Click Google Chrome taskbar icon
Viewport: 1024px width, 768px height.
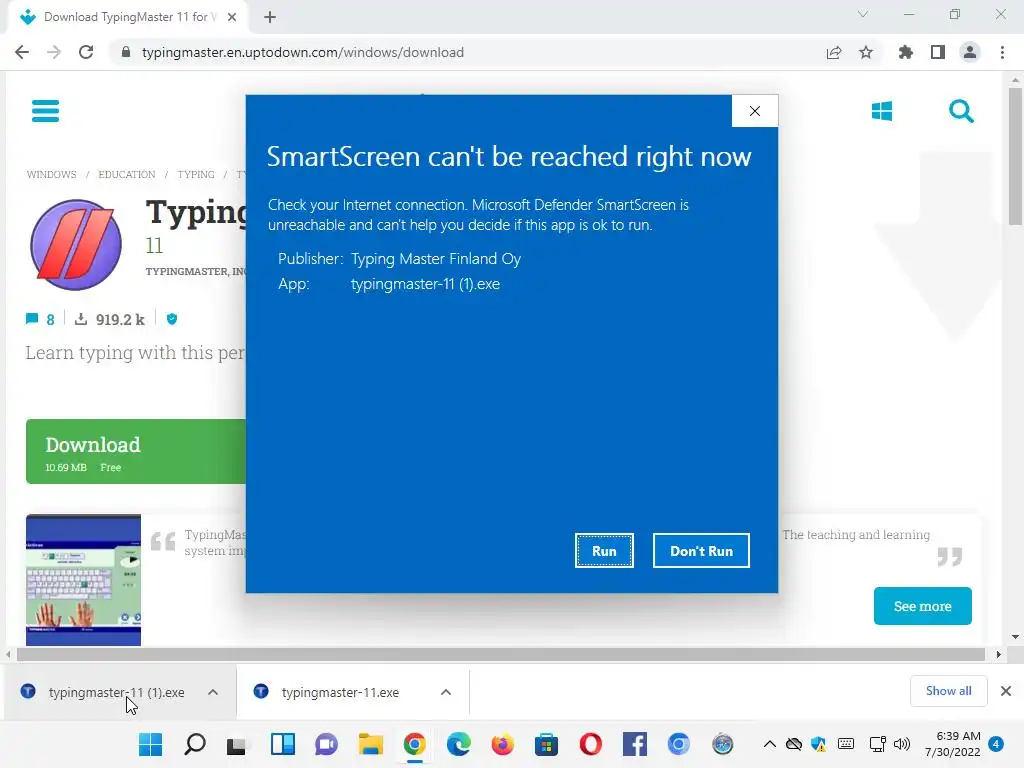(x=415, y=744)
